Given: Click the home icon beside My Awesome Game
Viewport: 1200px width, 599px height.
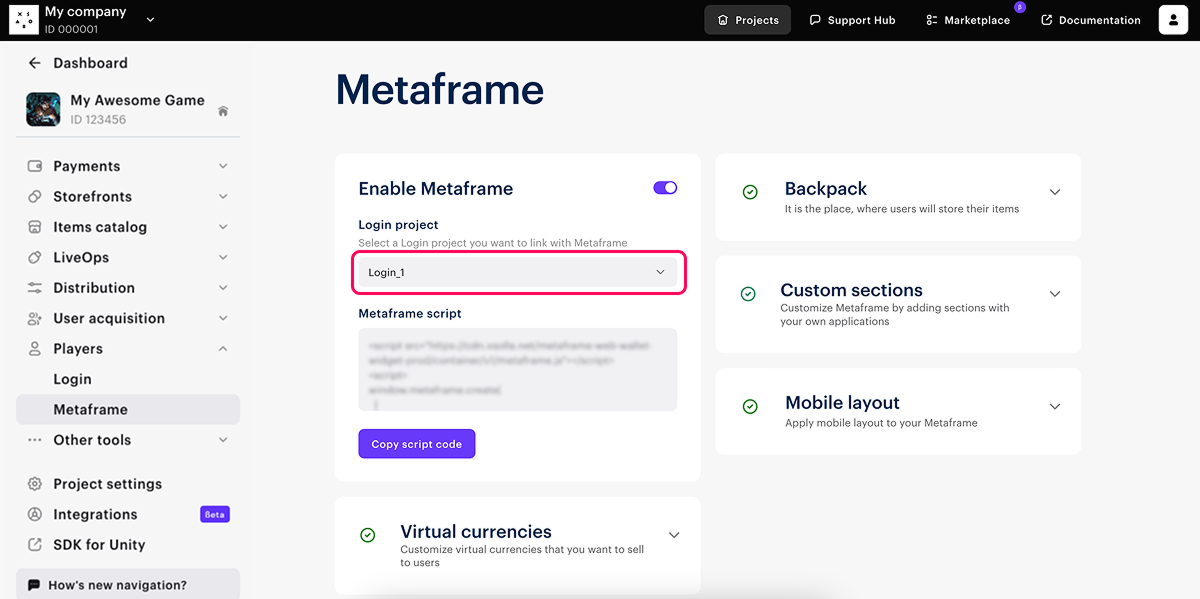Looking at the screenshot, I should 223,111.
